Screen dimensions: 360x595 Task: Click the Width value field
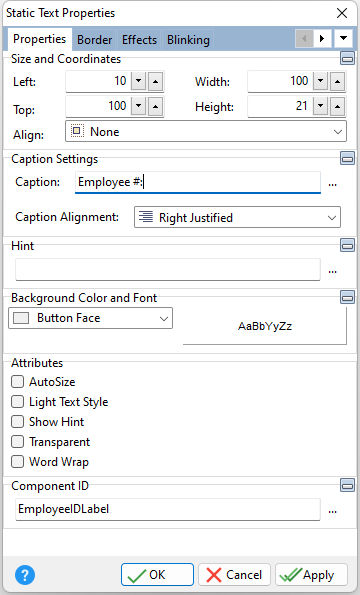[280, 81]
